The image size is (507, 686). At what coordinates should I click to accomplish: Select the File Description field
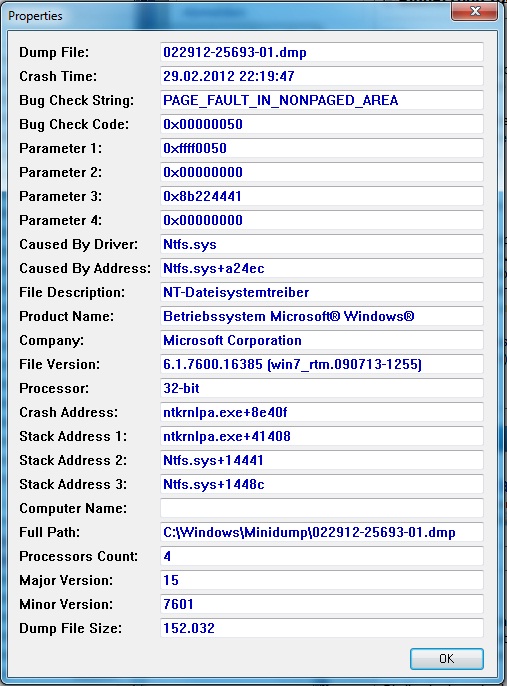[322, 292]
